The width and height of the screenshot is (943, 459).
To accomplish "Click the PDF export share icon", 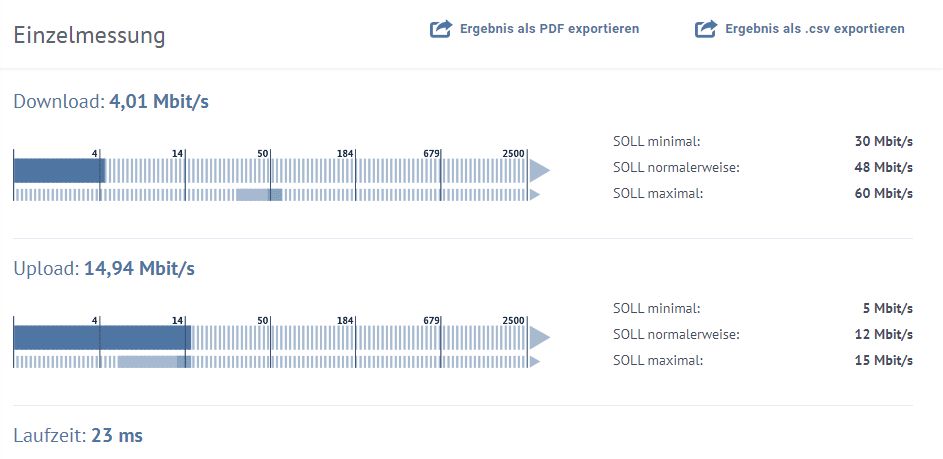I will (x=441, y=29).
